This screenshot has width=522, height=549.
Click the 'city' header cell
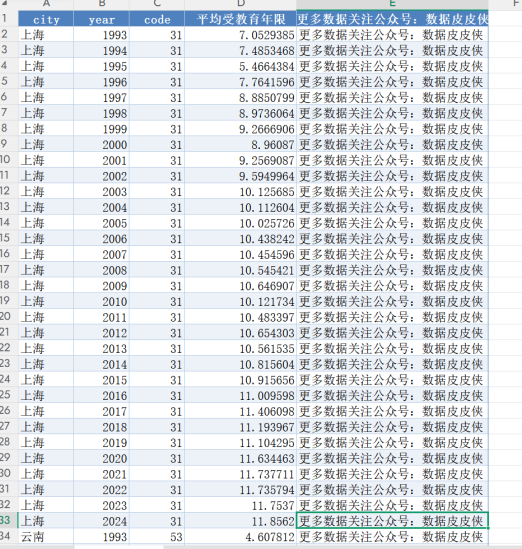click(46, 19)
